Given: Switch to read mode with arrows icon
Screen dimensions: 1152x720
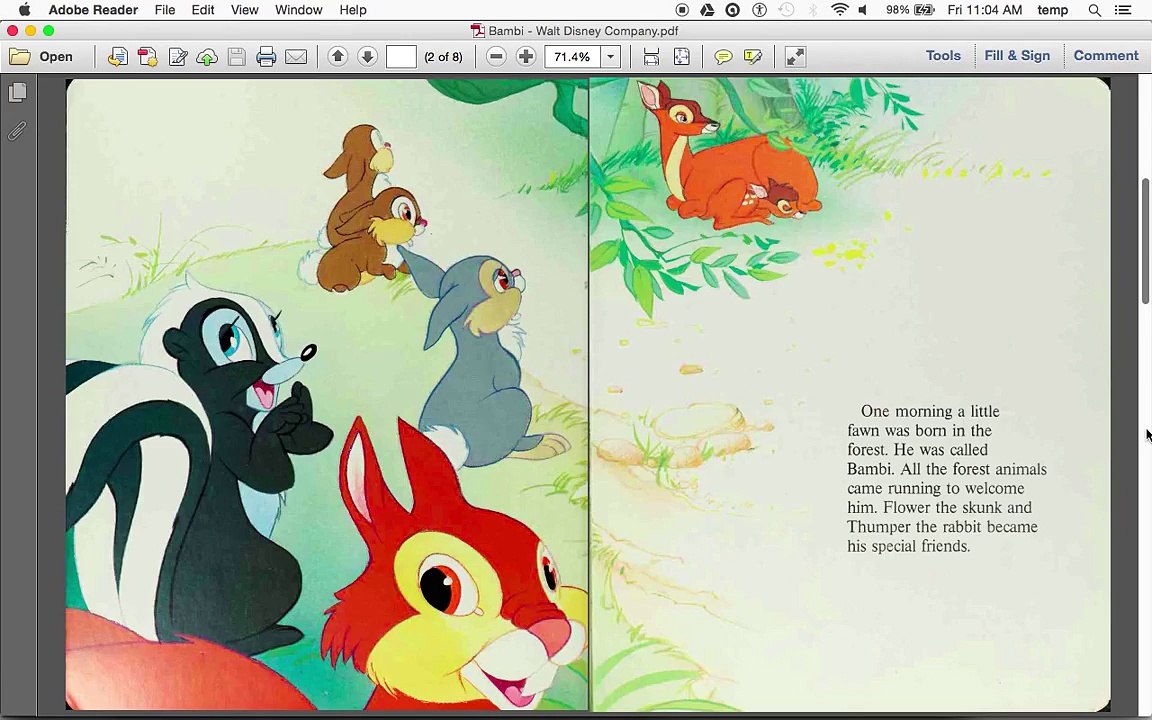Looking at the screenshot, I should tap(795, 57).
